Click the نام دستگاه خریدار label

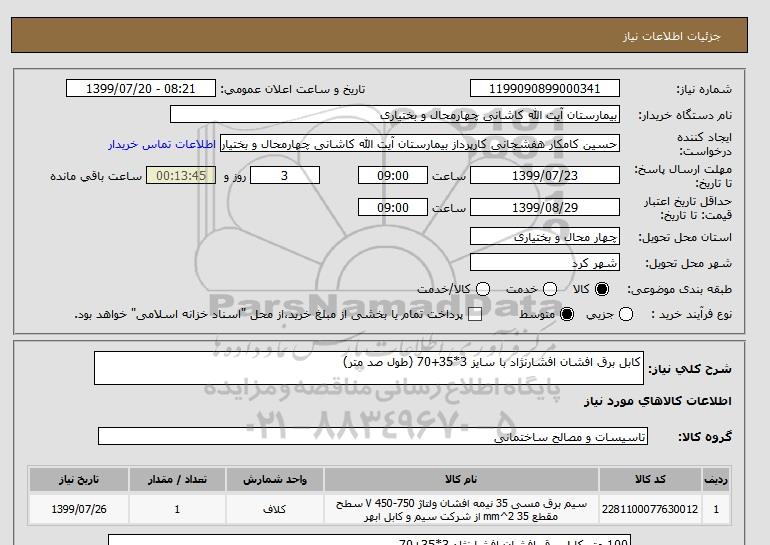(685, 115)
